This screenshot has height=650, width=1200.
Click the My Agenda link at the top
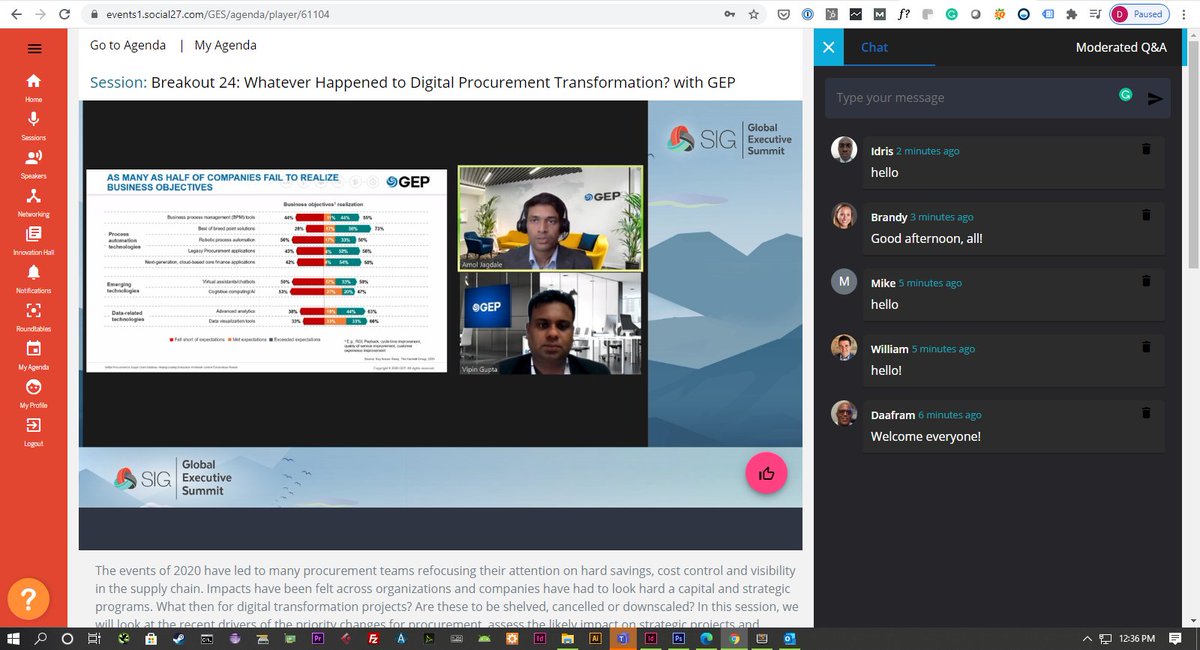click(x=225, y=45)
